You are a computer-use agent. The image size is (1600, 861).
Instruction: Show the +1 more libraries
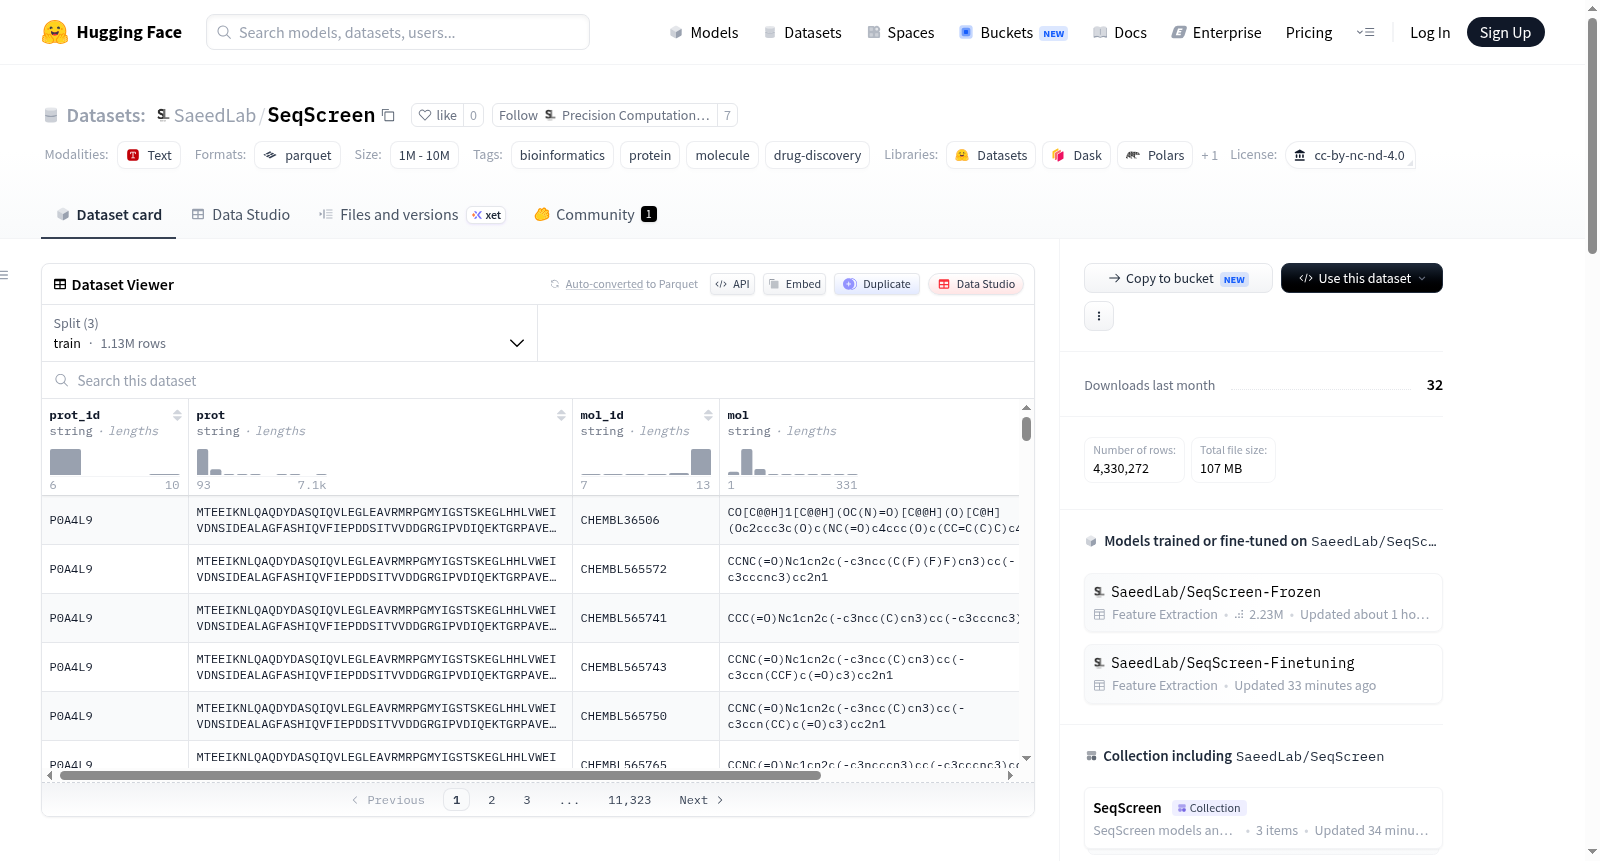(1209, 155)
